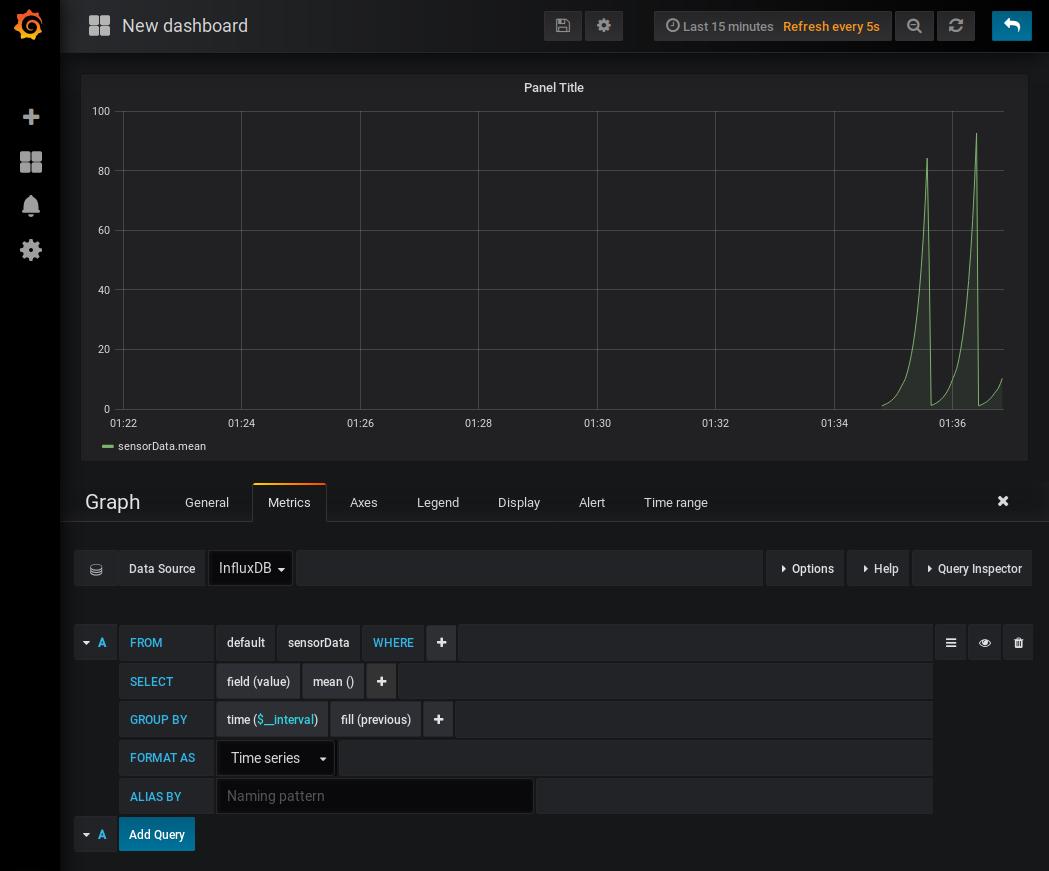Image resolution: width=1049 pixels, height=871 pixels.
Task: Click the zoom out magnifier icon
Action: coord(914,26)
